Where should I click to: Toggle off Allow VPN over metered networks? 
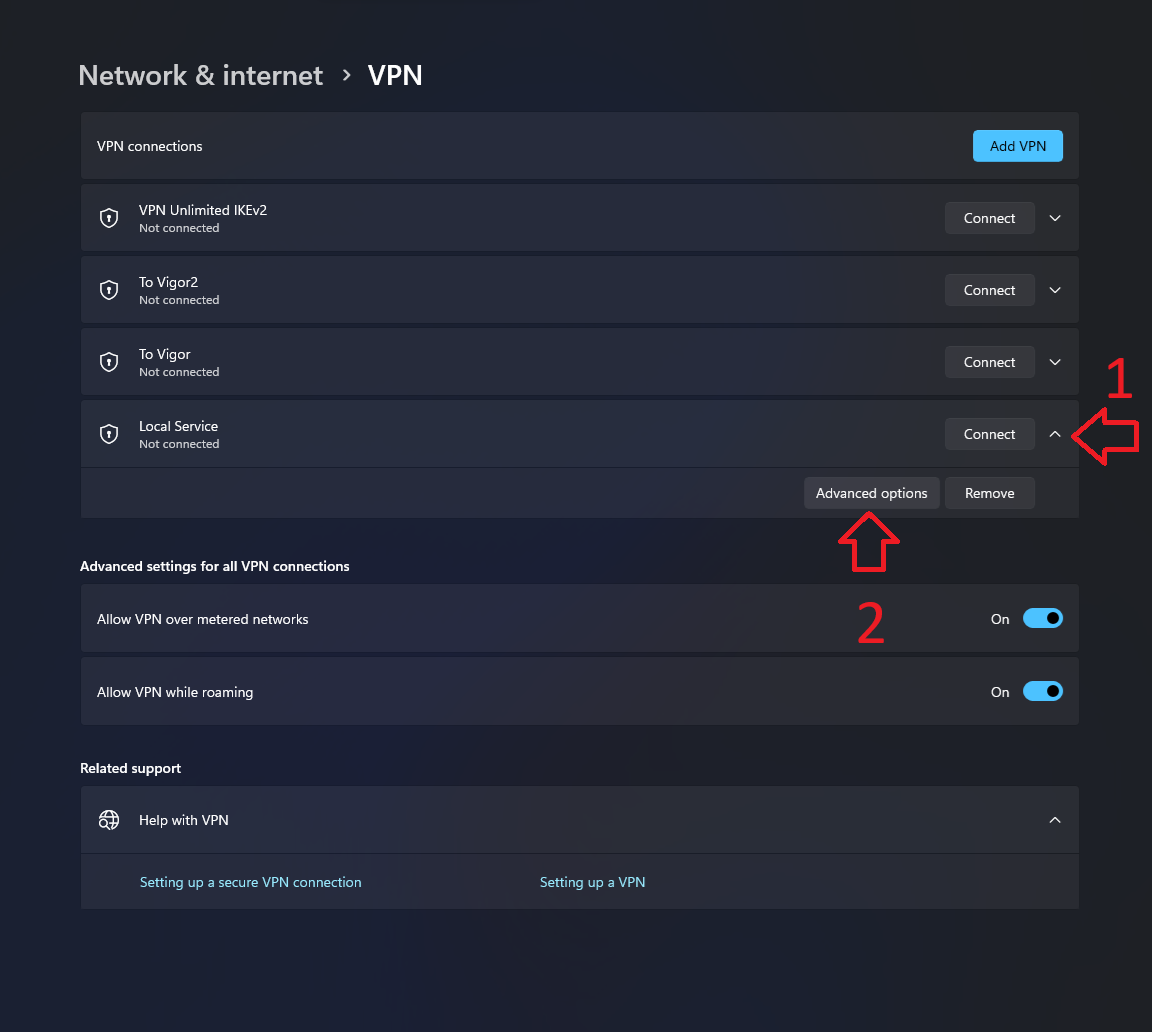(1042, 618)
